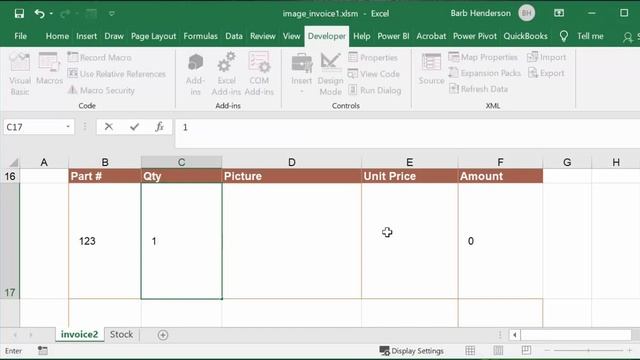
Task: Click Map Properties
Action: (x=483, y=57)
